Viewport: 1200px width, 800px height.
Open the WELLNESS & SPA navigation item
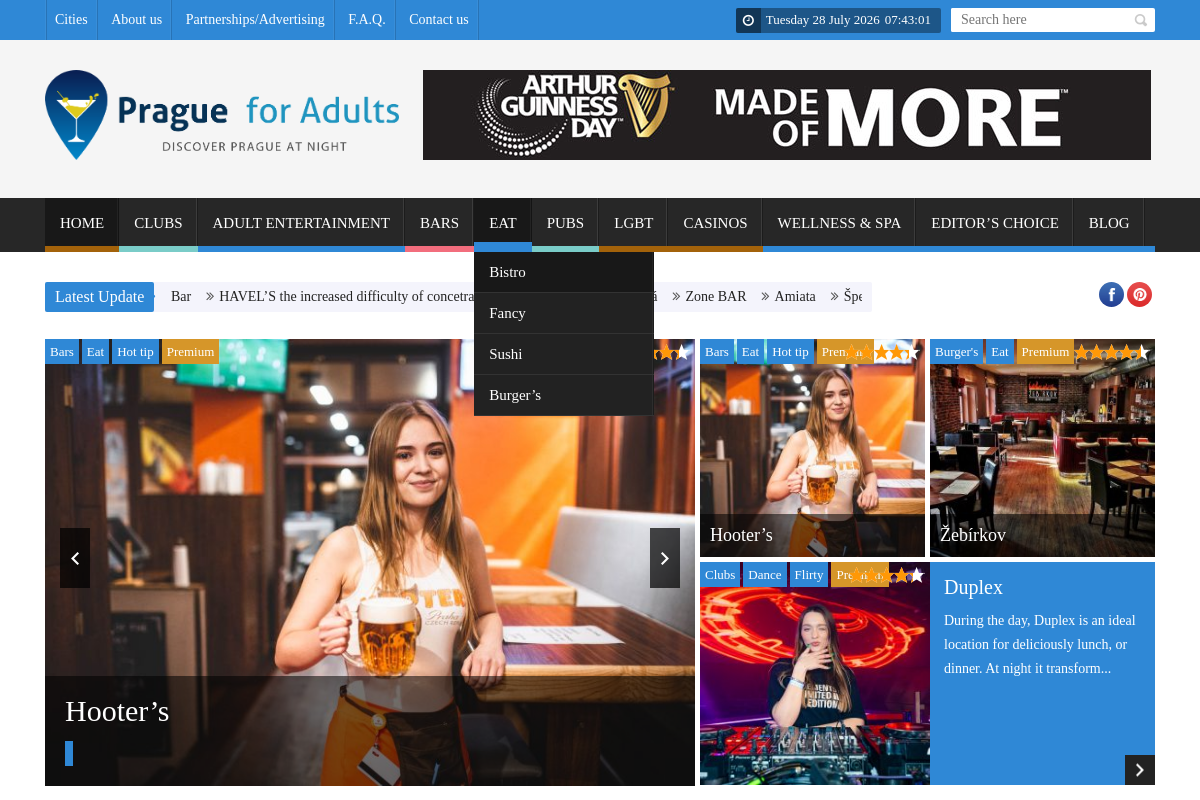coord(839,223)
